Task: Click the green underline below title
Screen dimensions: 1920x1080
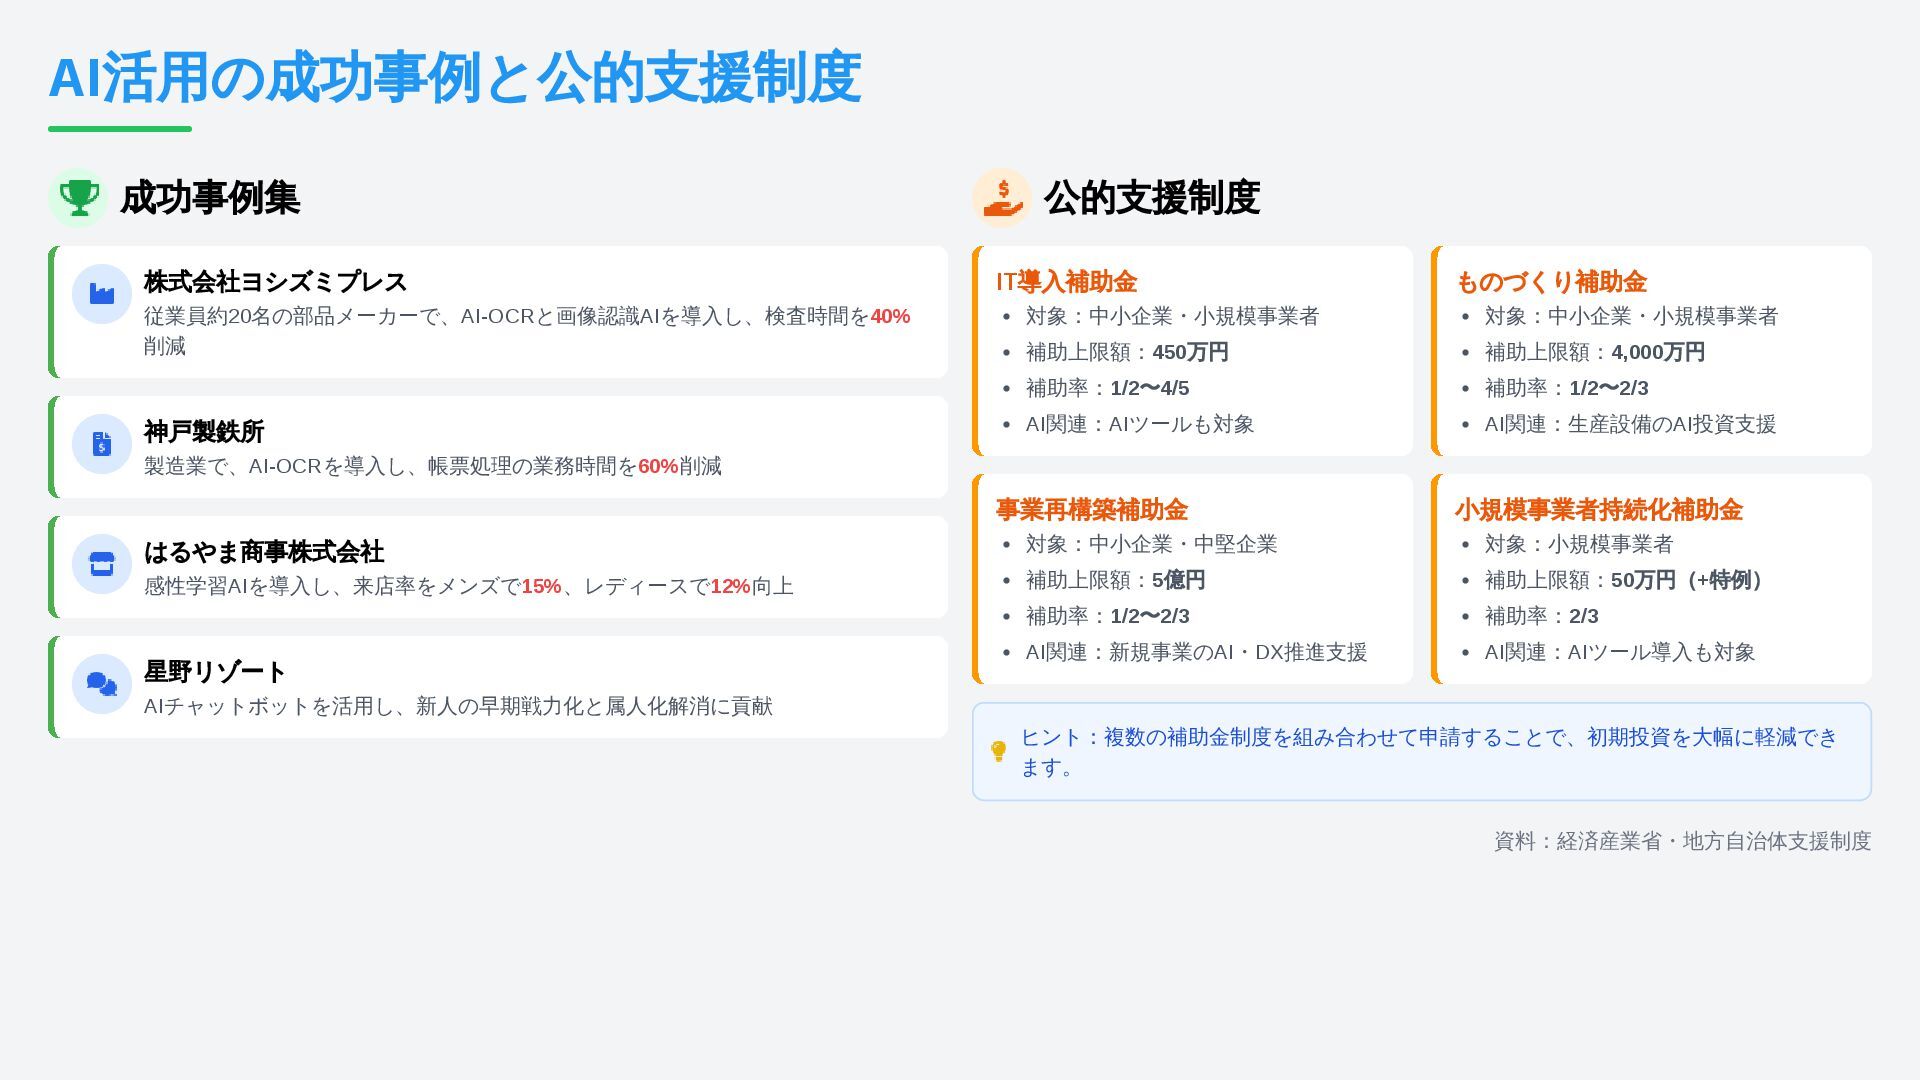Action: (x=120, y=129)
